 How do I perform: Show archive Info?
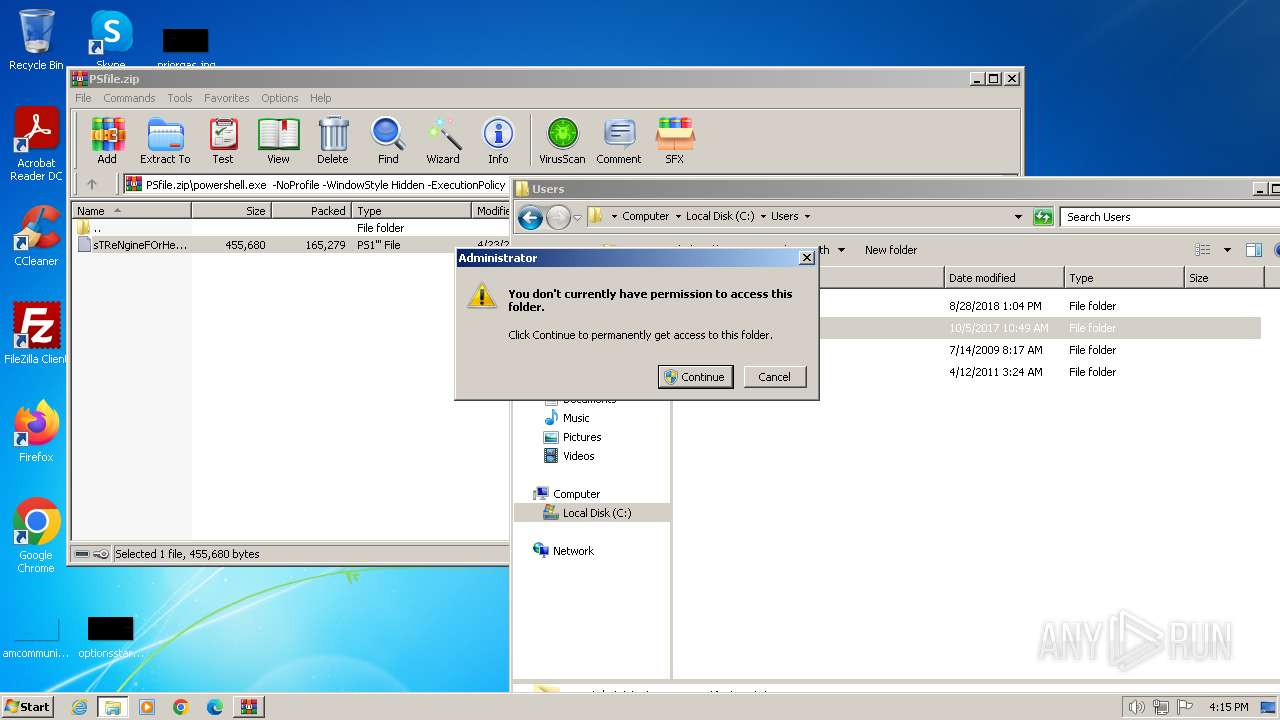(x=498, y=141)
